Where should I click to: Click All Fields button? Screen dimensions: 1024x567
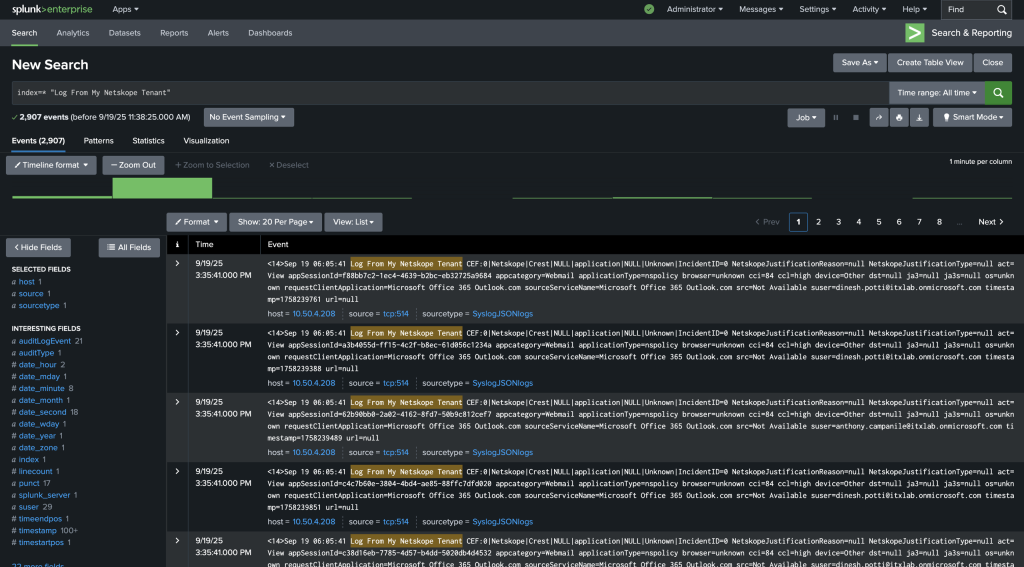[129, 248]
